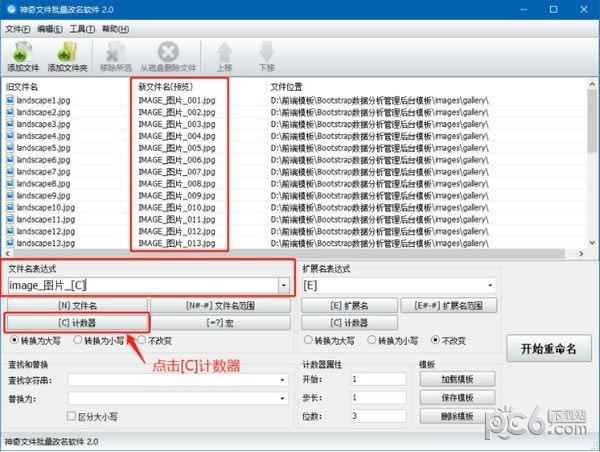
Task: Select extension 转换为小写 radio button
Action: click(x=372, y=340)
